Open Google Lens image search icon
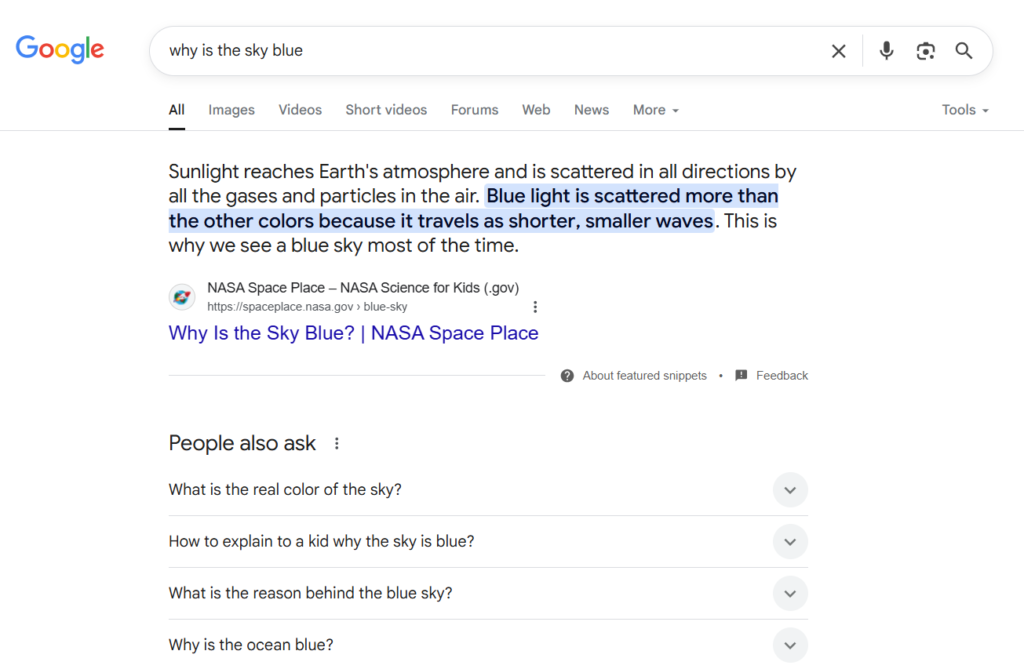 925,51
